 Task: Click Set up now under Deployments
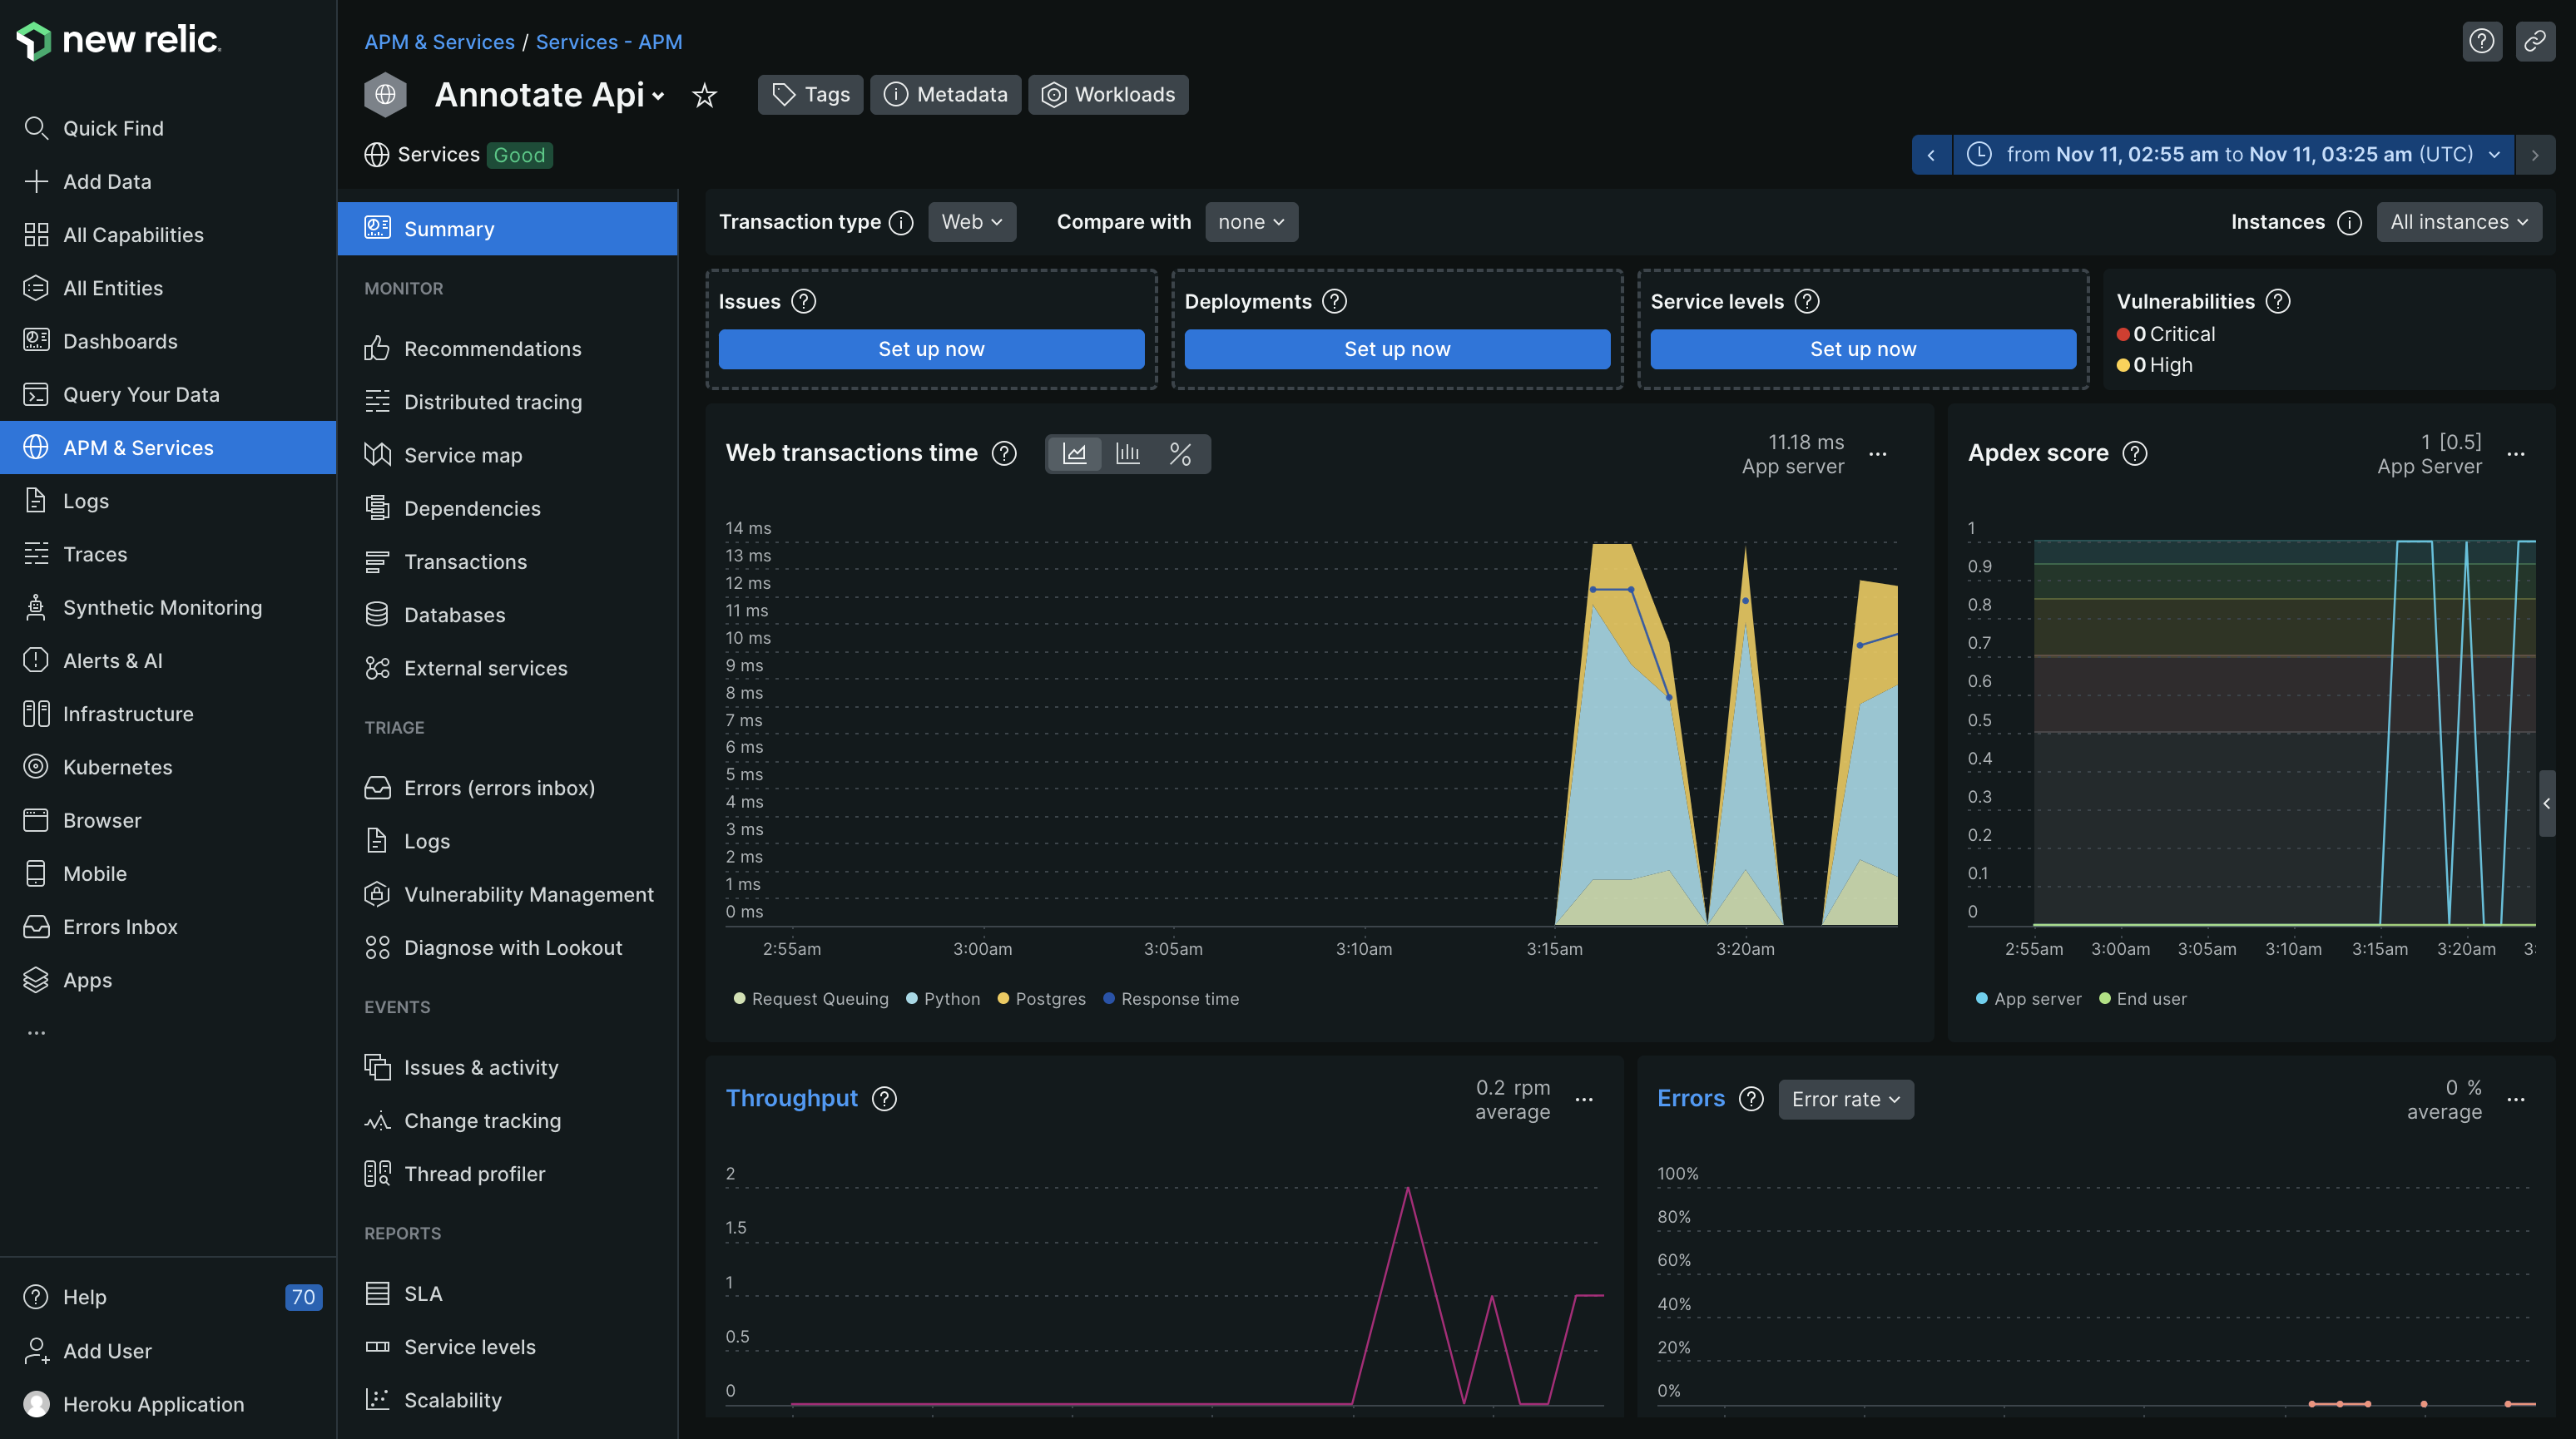(x=1396, y=349)
